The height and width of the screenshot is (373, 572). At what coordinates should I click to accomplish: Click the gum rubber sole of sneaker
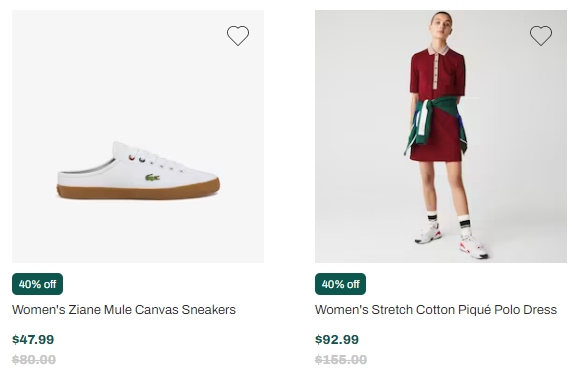coord(138,192)
